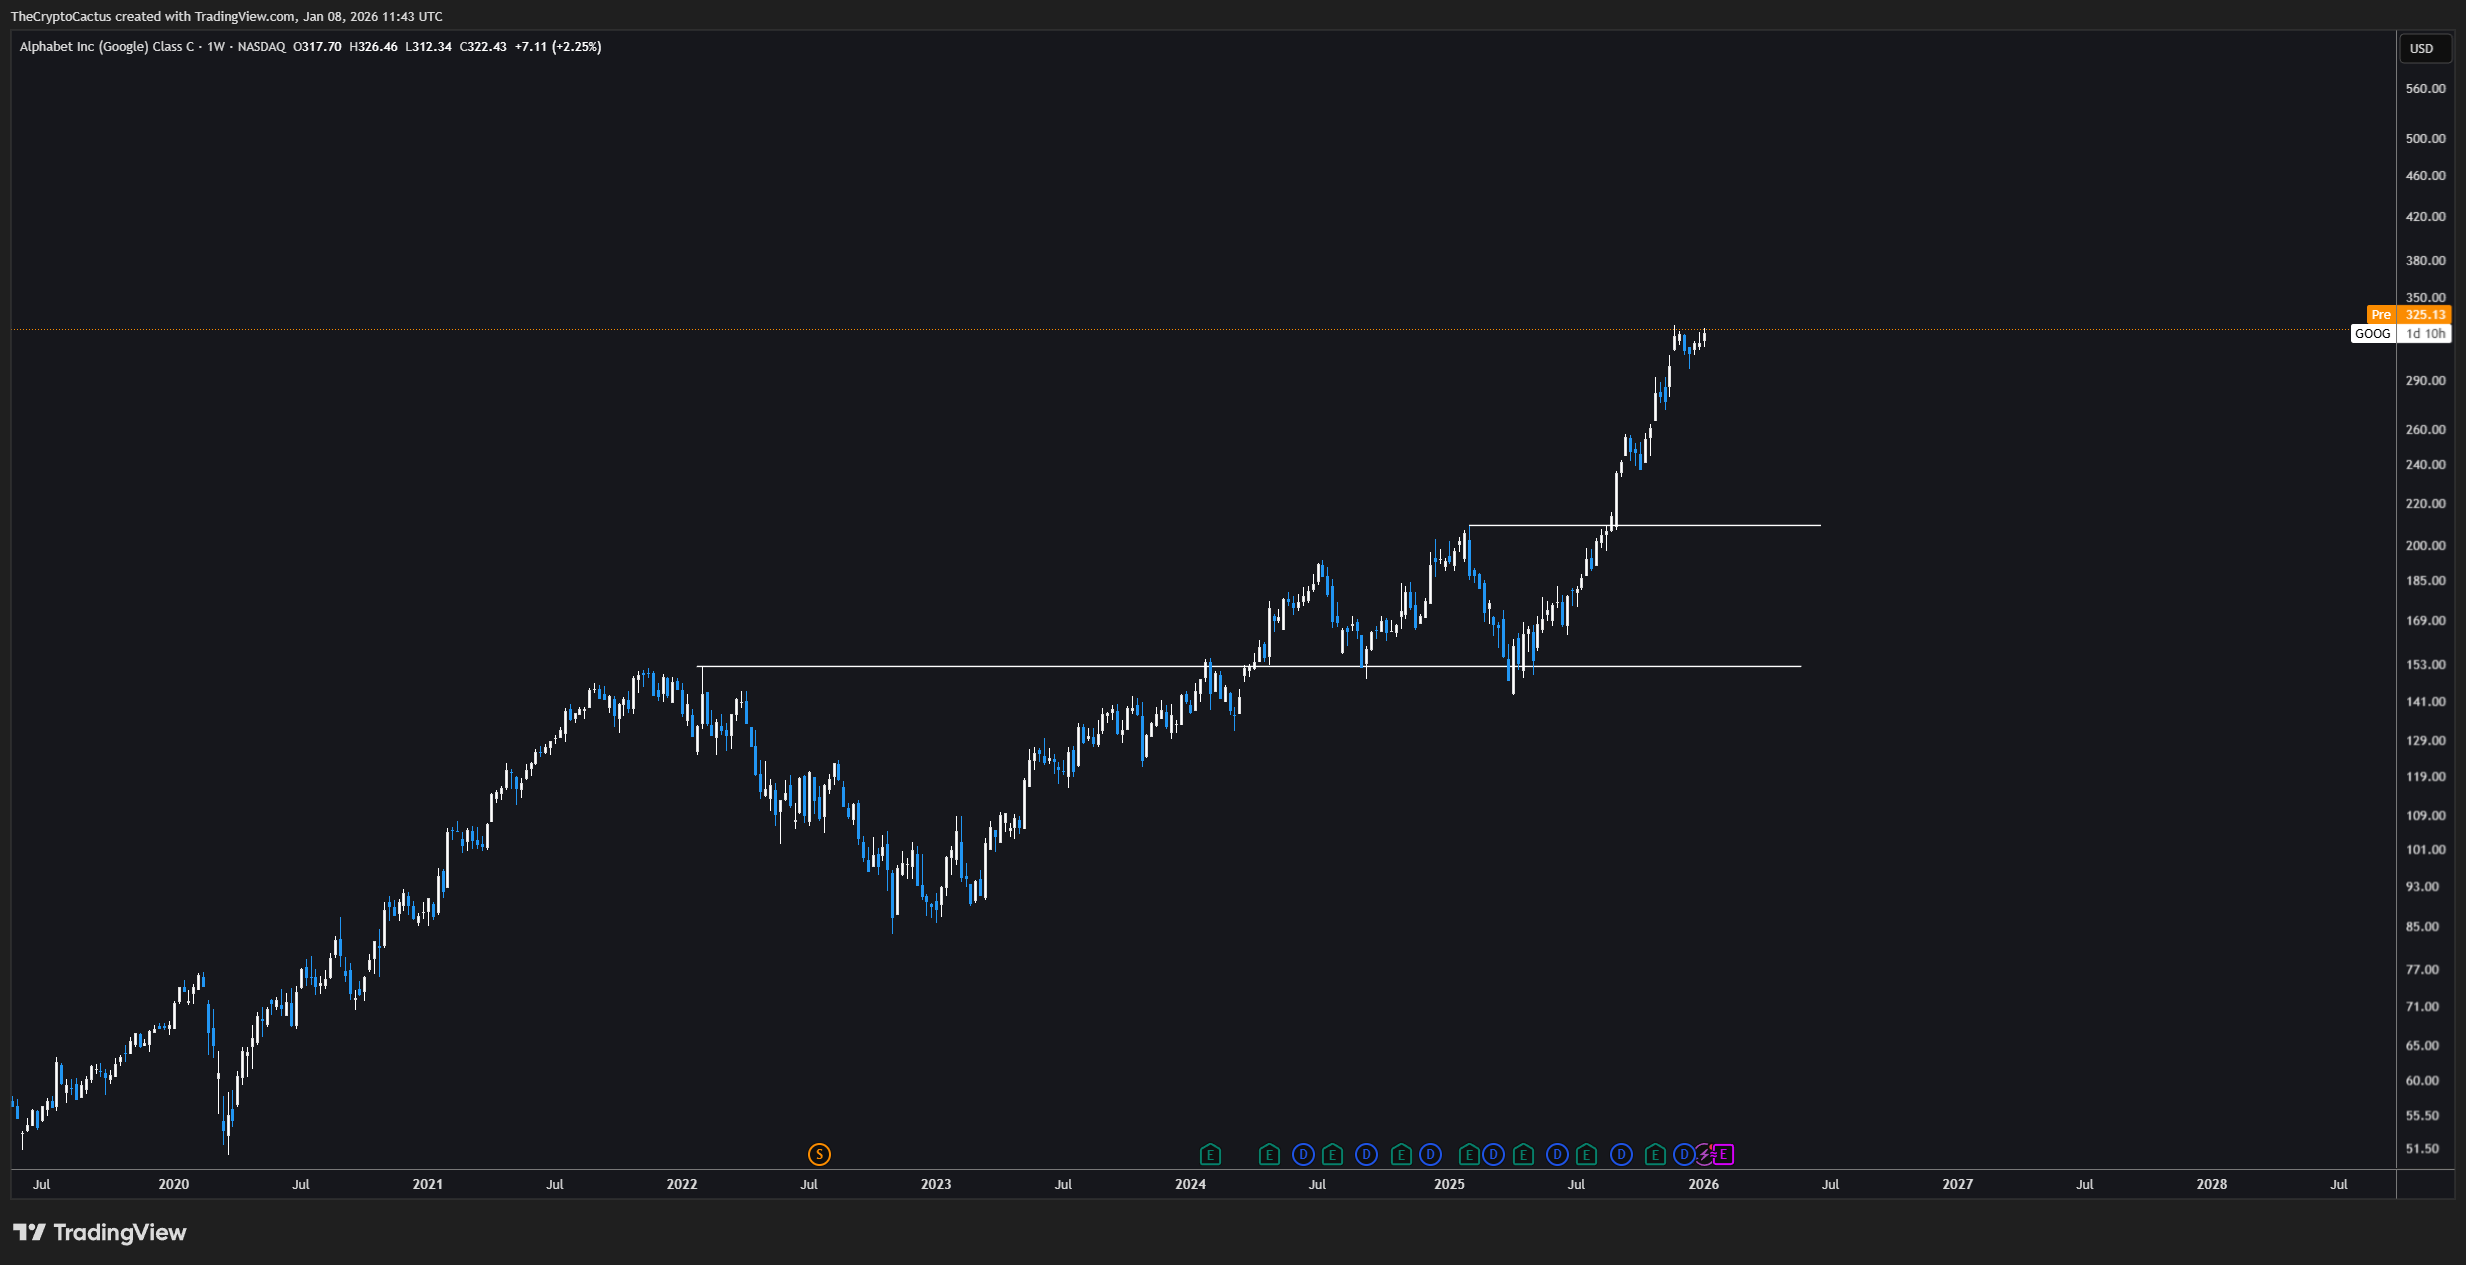Select the lower horizontal line near 153
2466x1265 pixels.
click(950, 666)
